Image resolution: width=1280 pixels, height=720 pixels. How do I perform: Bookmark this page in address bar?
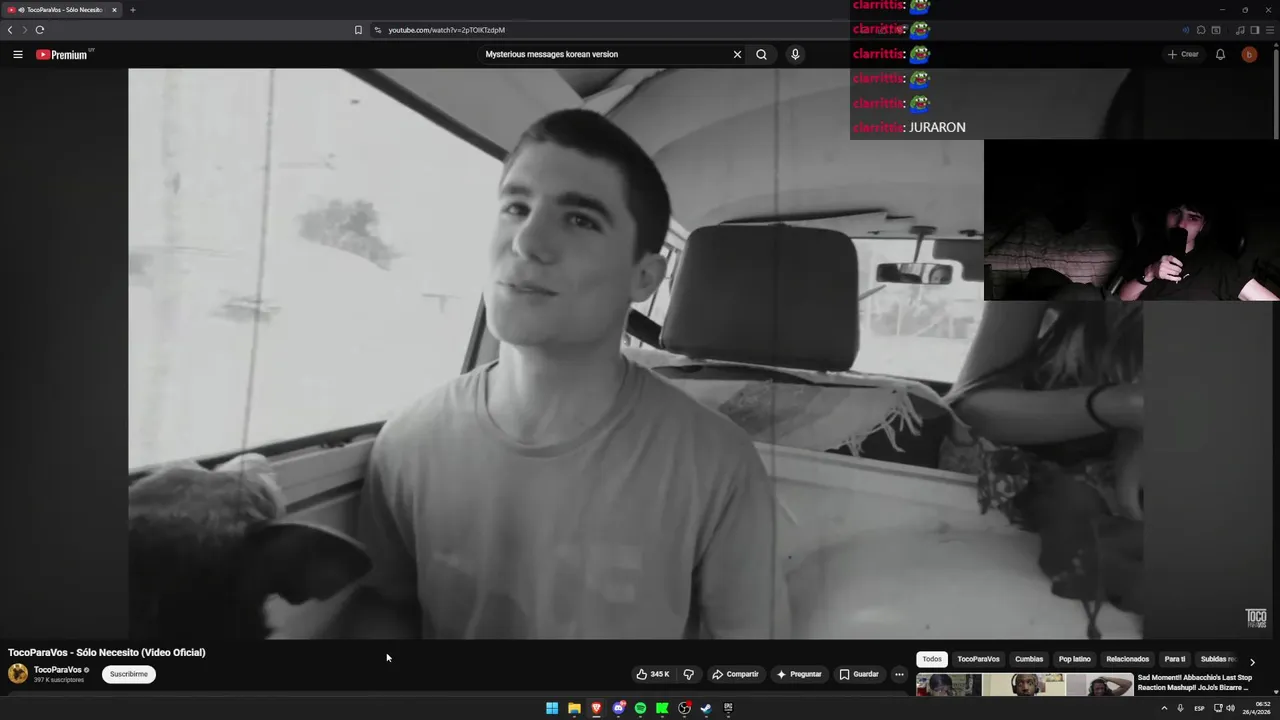point(358,30)
